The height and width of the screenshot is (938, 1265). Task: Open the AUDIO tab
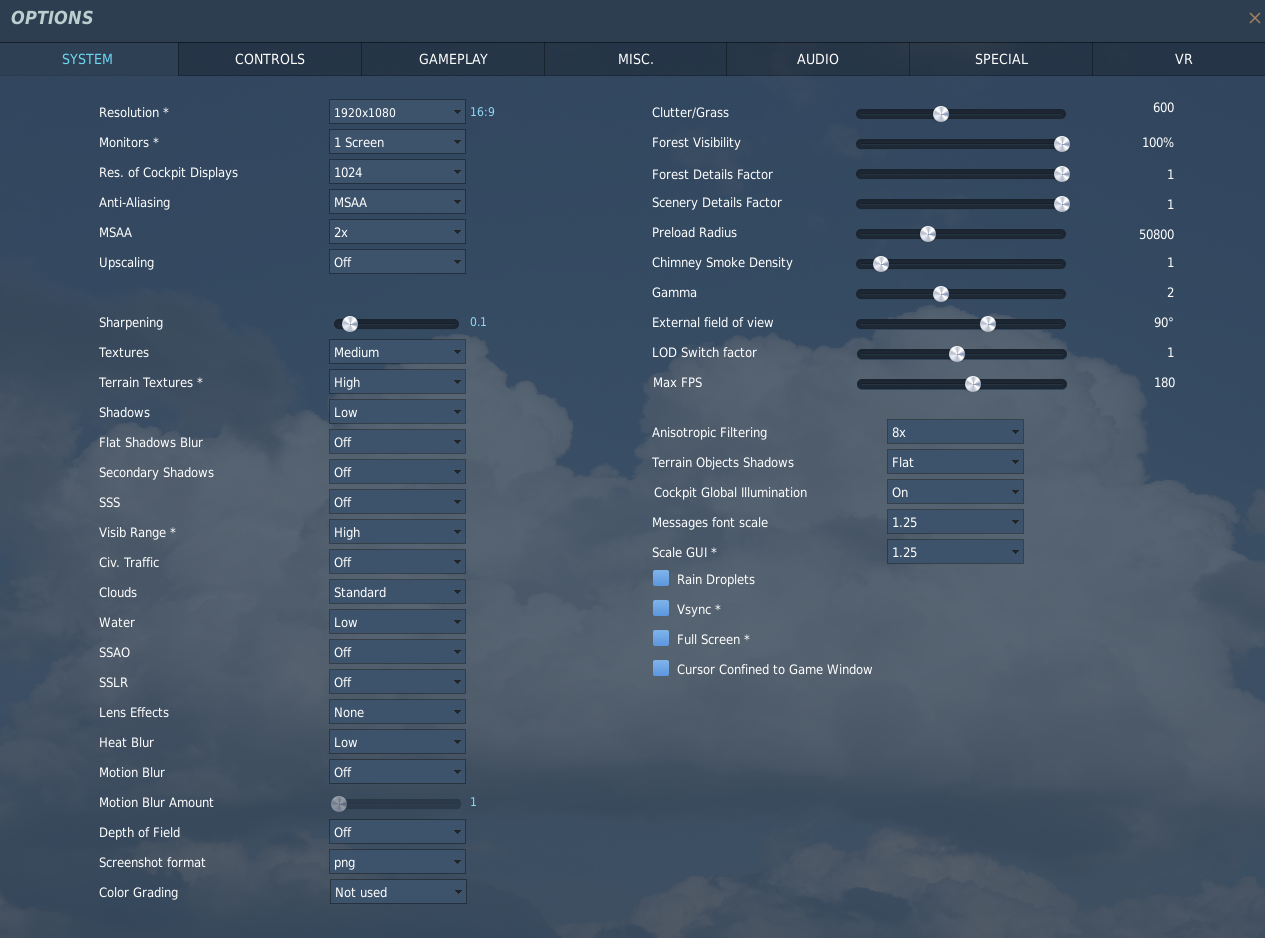point(818,59)
